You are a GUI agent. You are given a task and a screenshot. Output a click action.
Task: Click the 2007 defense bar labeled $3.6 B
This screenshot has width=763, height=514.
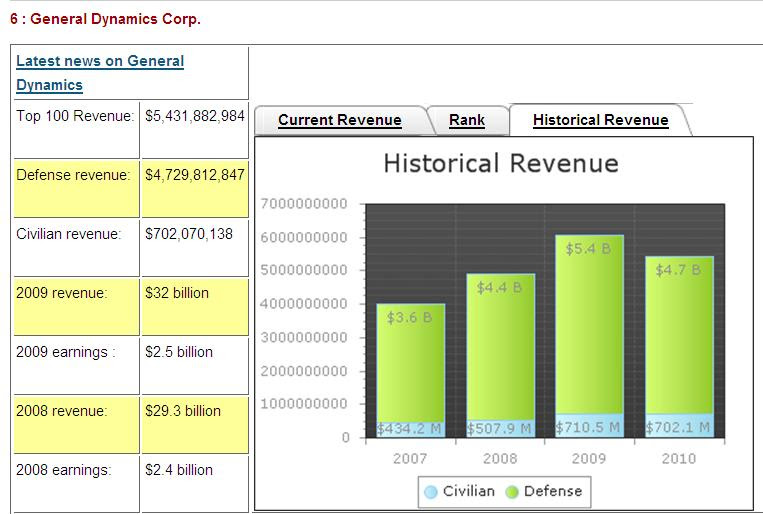click(x=411, y=363)
